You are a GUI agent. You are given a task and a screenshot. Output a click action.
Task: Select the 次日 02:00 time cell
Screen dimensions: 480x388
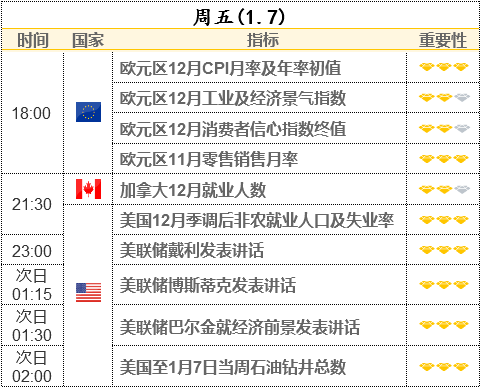pos(32,367)
